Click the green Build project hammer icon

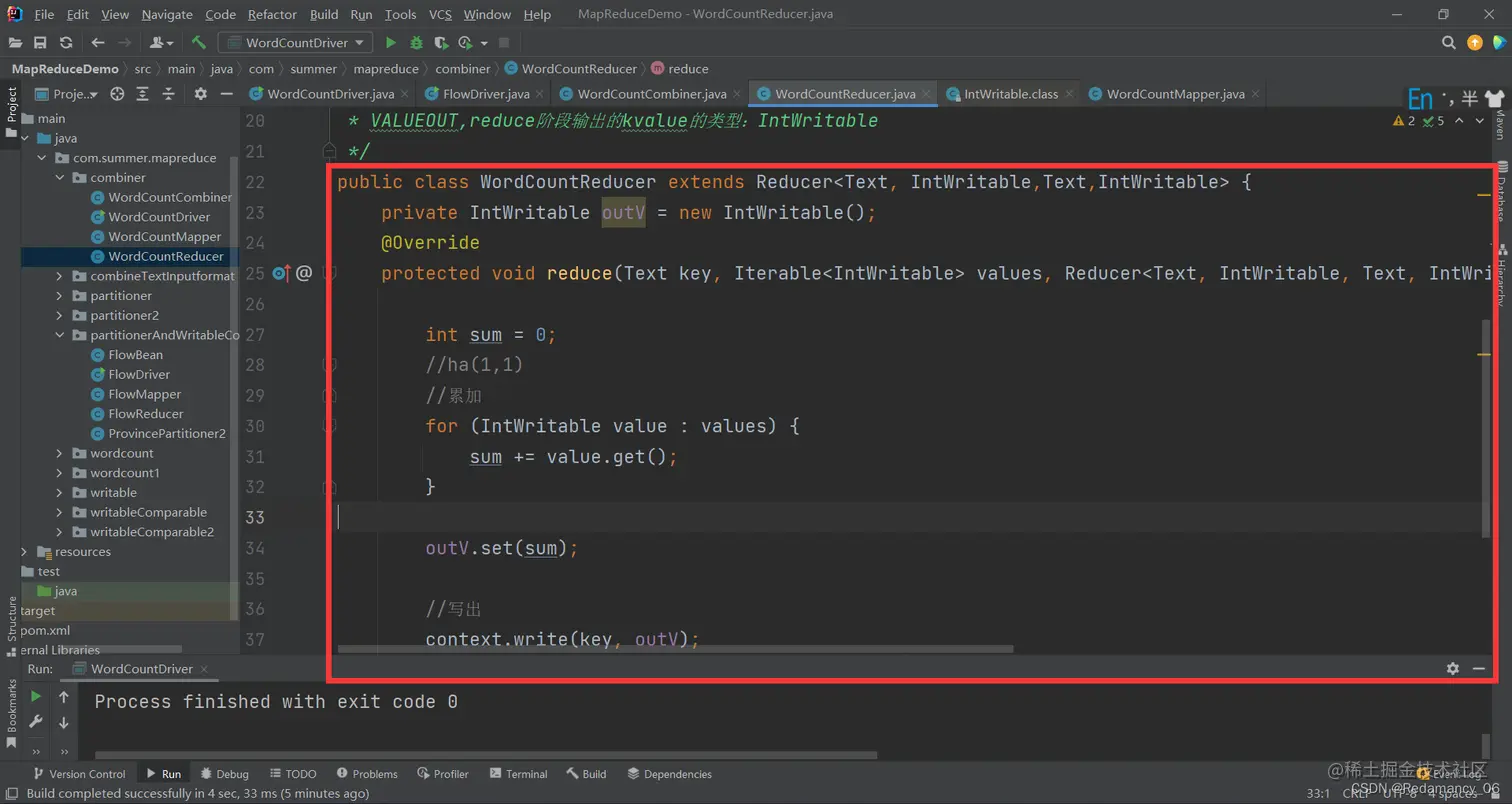tap(199, 43)
